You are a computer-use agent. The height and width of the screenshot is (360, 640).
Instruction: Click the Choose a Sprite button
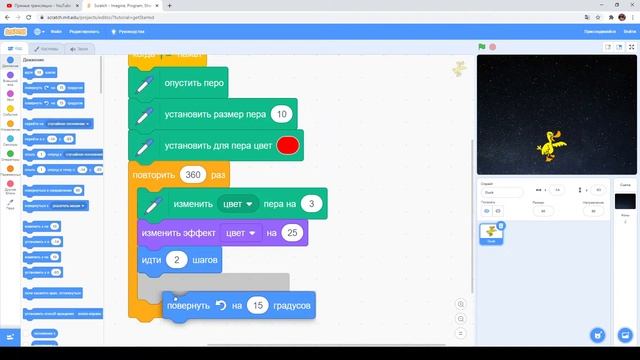pyautogui.click(x=598, y=336)
